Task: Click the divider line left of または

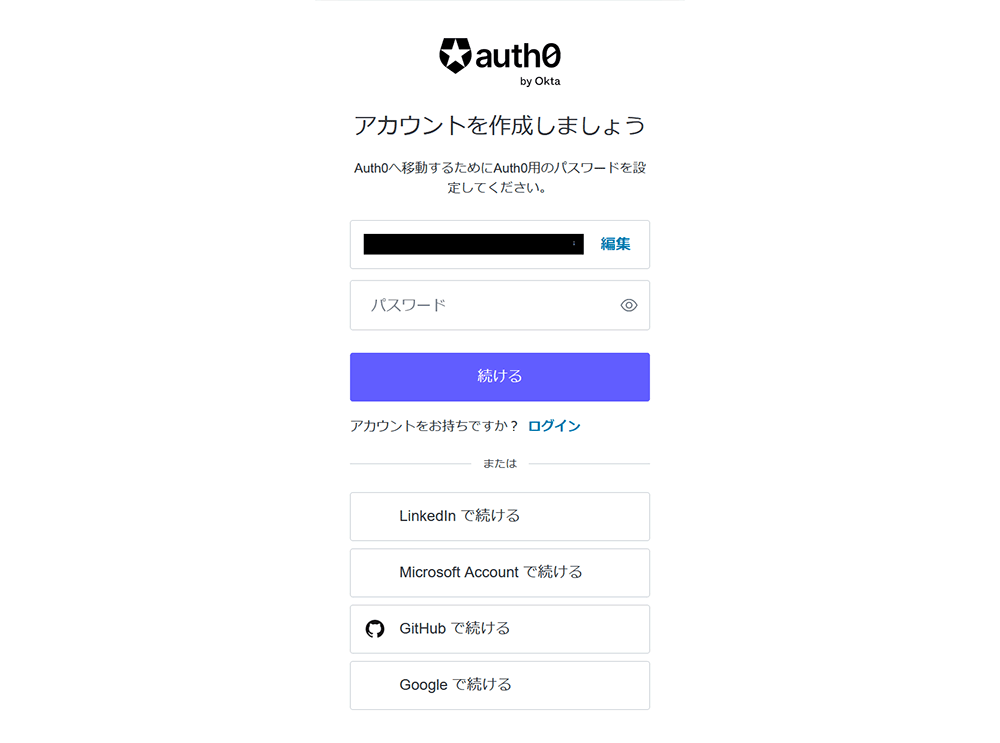Action: [x=411, y=464]
